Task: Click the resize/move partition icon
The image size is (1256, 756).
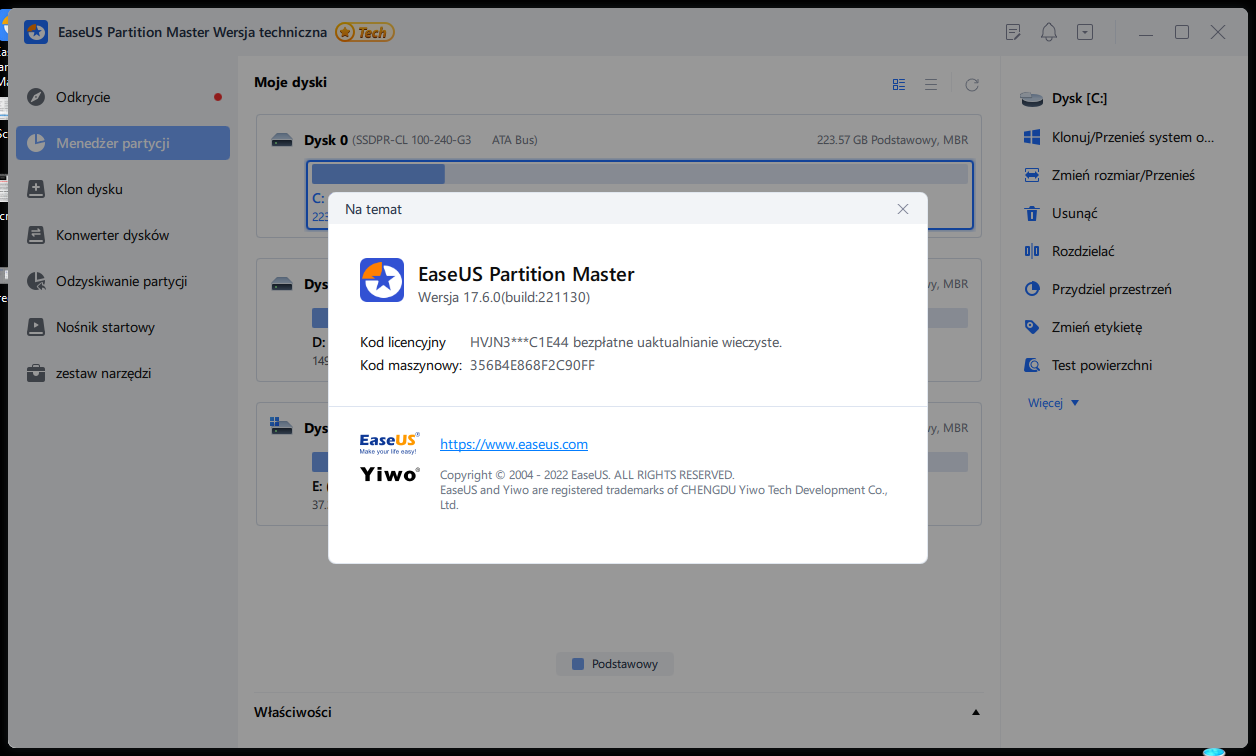Action: coord(1032,175)
